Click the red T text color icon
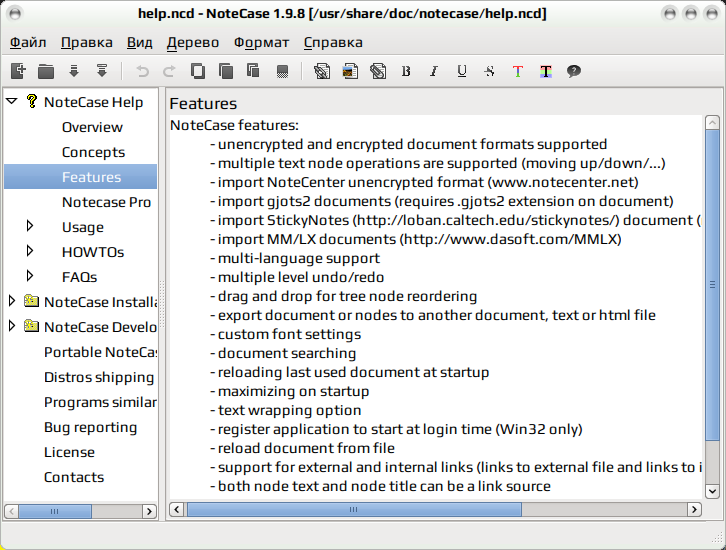The width and height of the screenshot is (726, 550). (x=518, y=71)
